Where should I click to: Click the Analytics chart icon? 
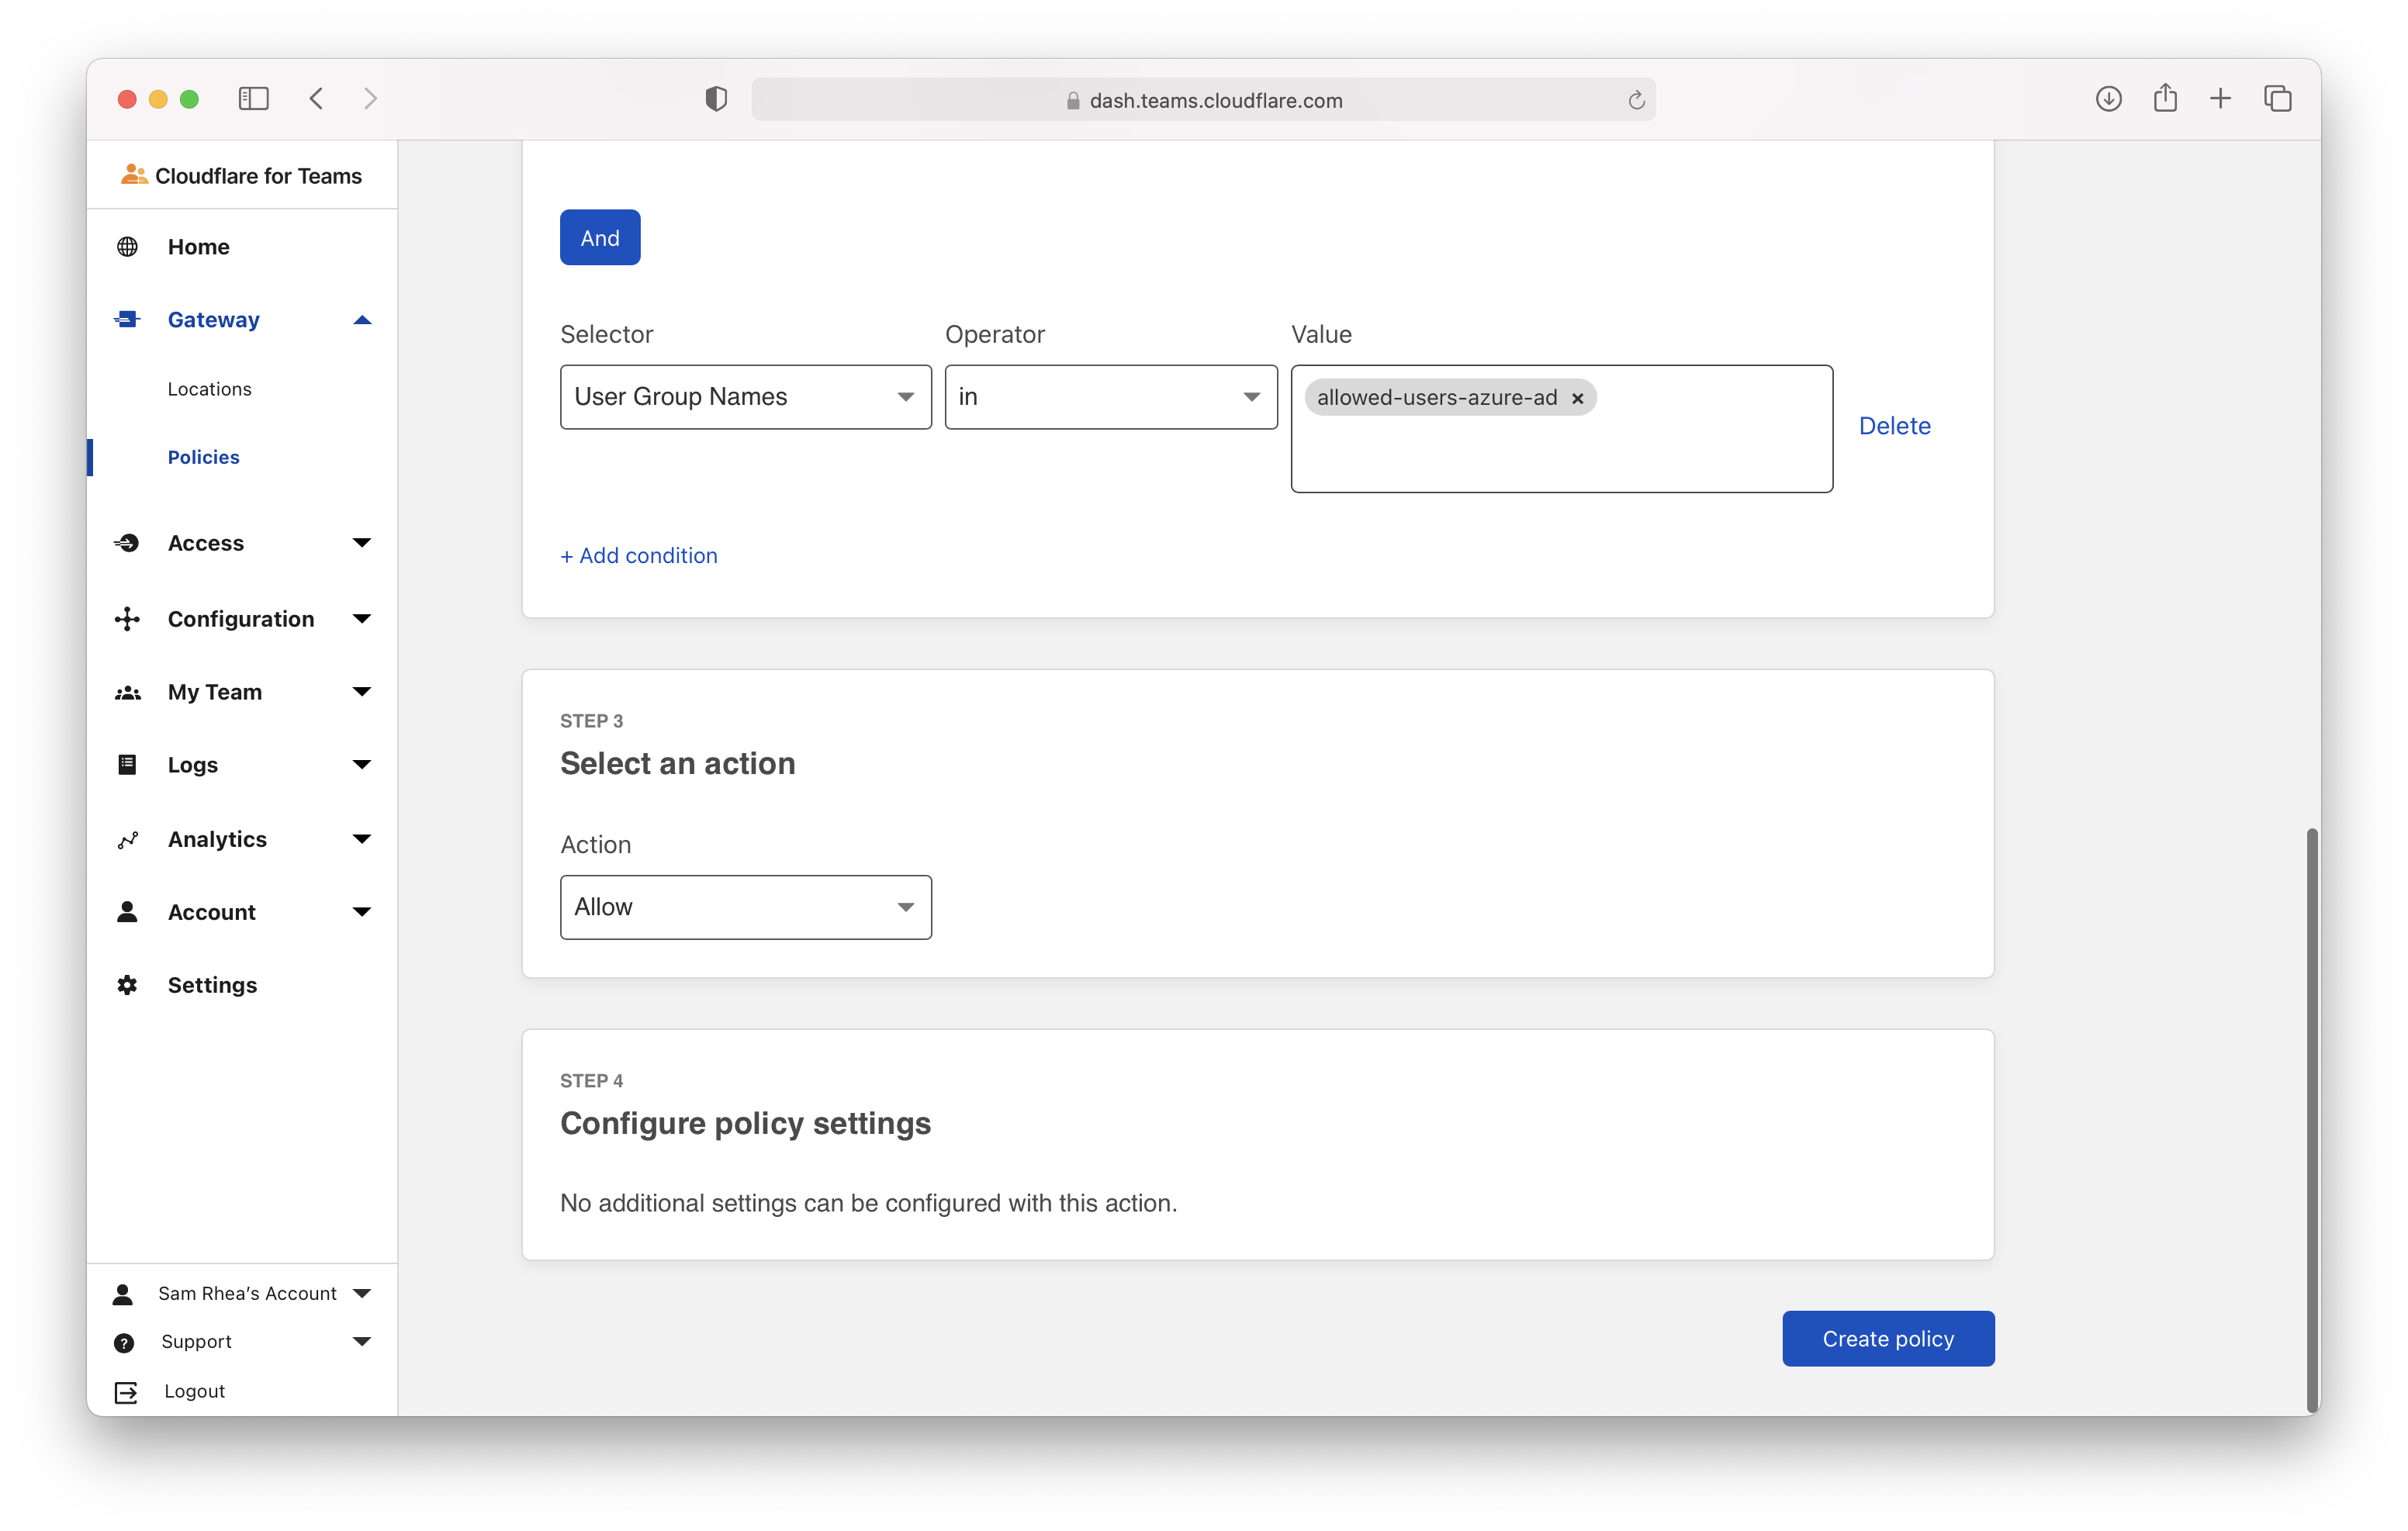pyautogui.click(x=127, y=840)
